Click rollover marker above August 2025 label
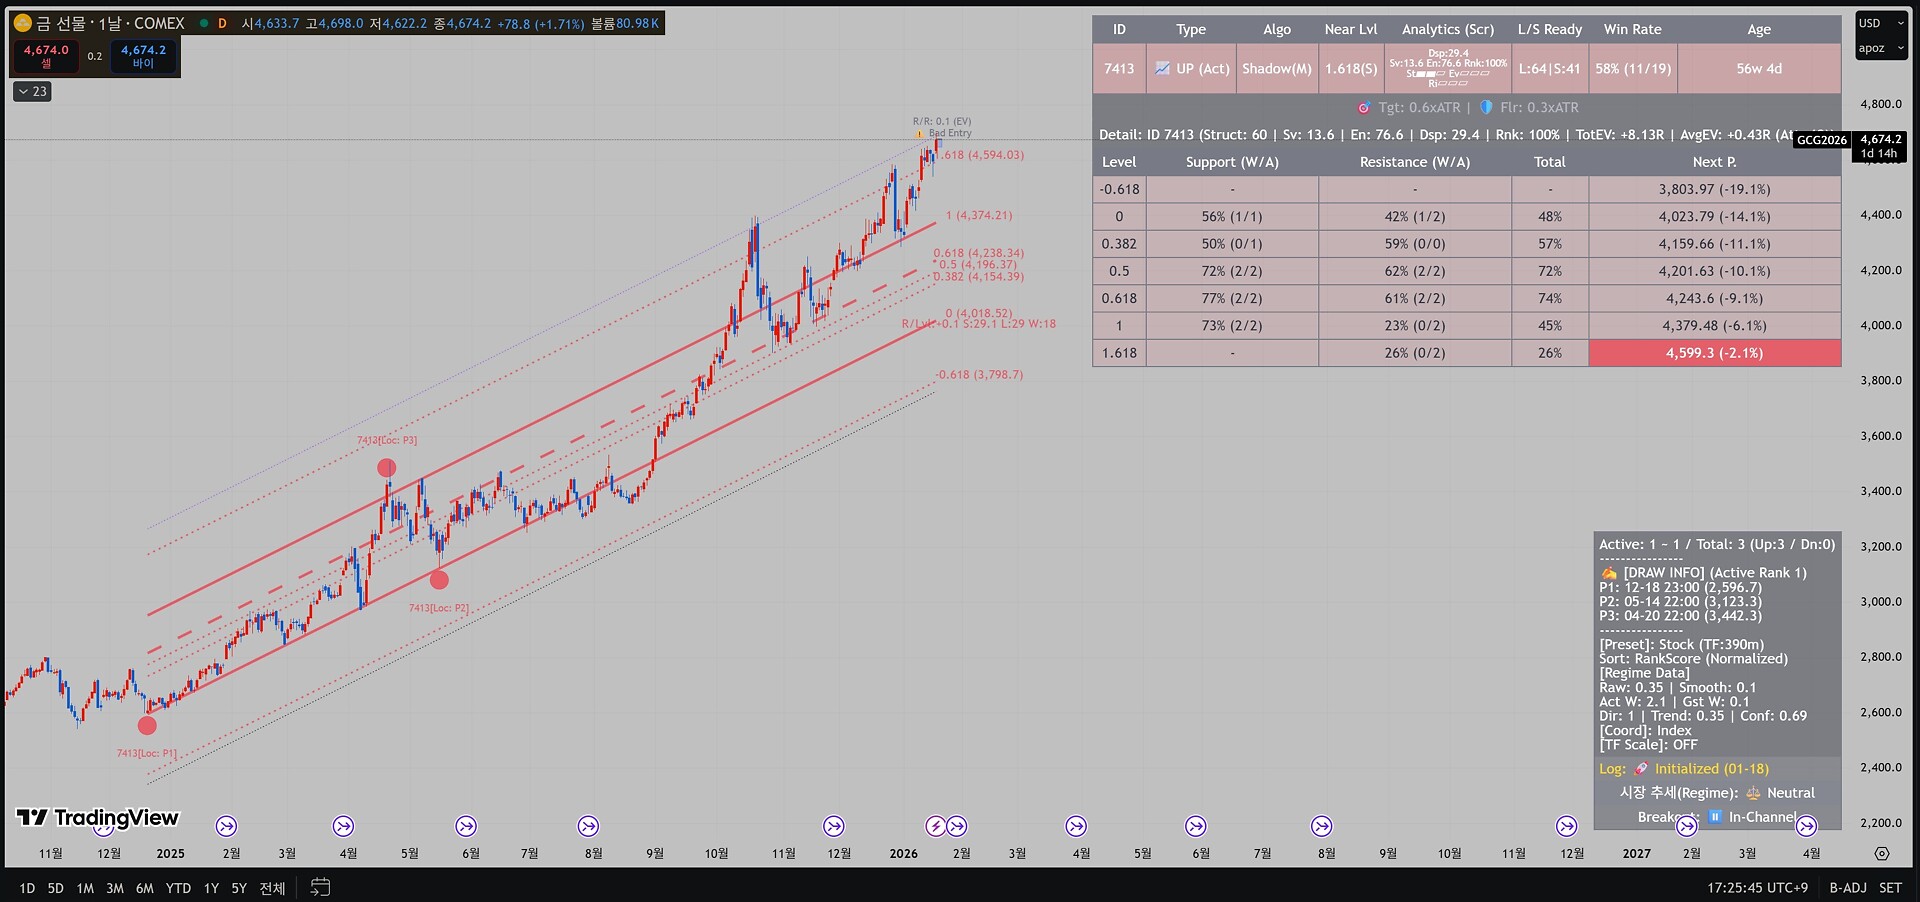 point(588,826)
